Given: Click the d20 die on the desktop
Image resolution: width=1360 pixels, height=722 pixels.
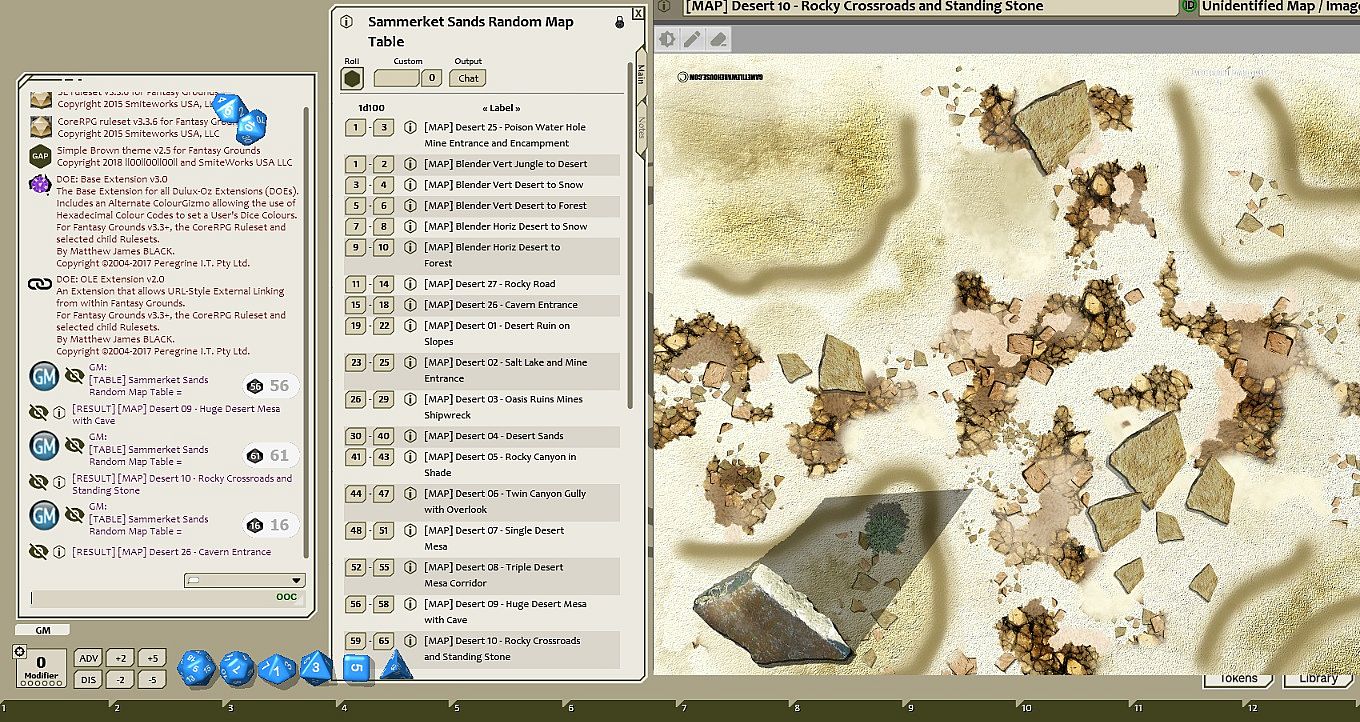Looking at the screenshot, I should (198, 667).
